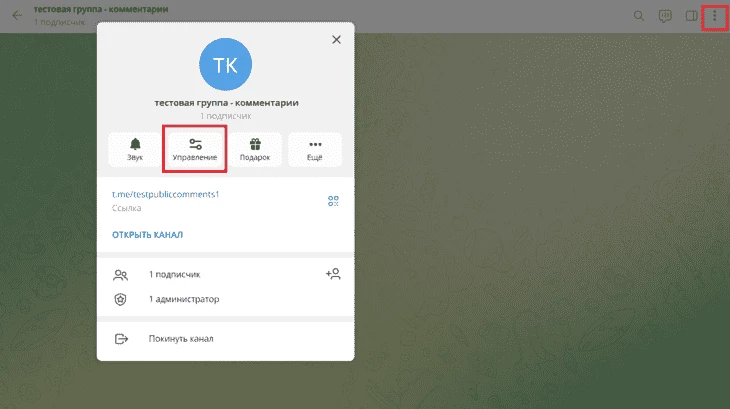730x409 pixels.
Task: Open the three-dot menu in top bar
Action: 714,16
